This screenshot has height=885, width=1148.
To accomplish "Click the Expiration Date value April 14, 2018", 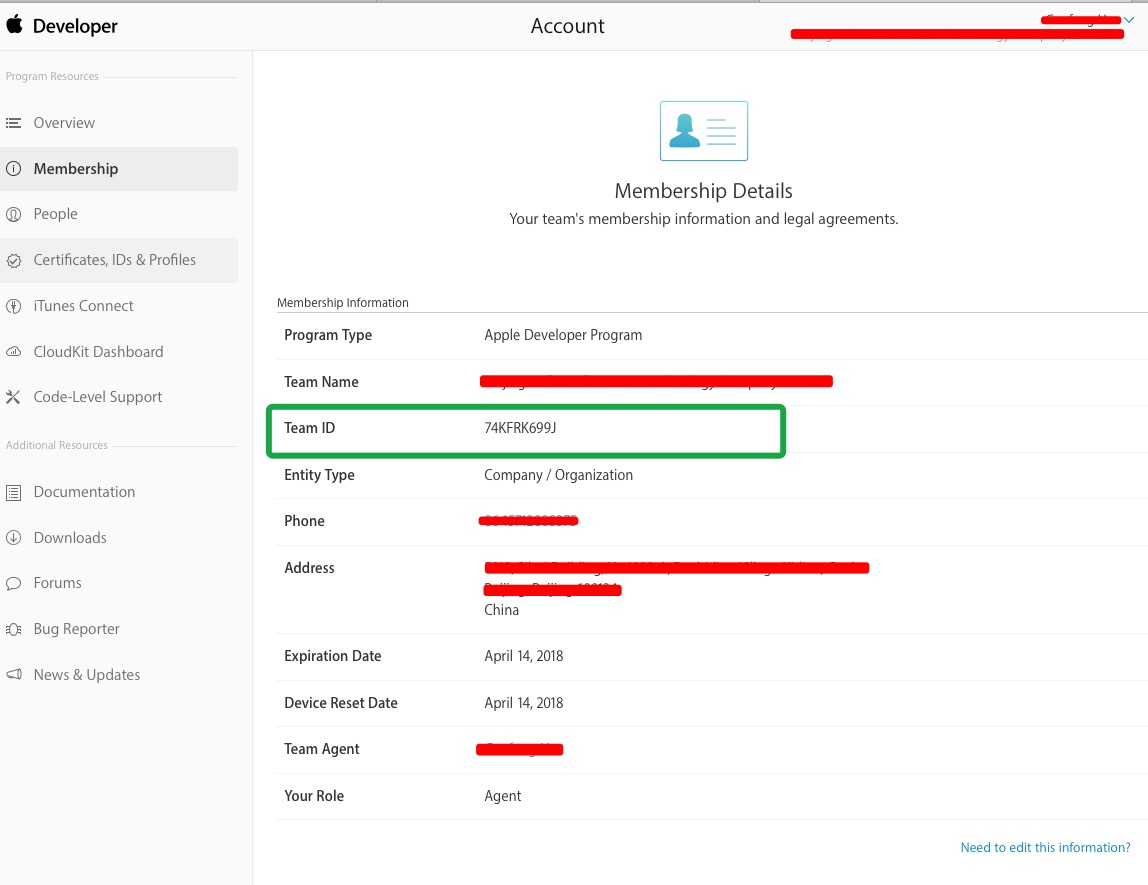I will (x=523, y=656).
